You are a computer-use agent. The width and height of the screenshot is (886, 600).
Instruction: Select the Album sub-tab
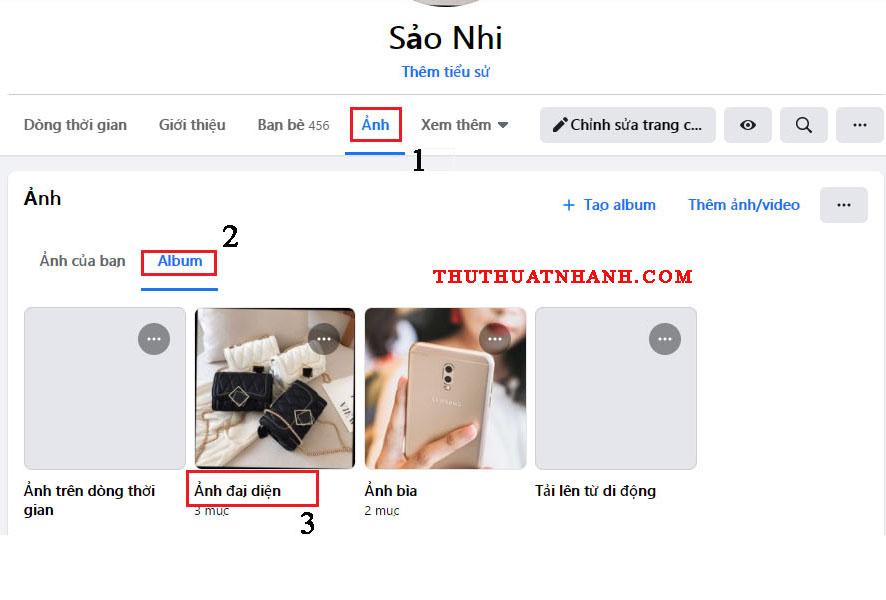tap(180, 261)
